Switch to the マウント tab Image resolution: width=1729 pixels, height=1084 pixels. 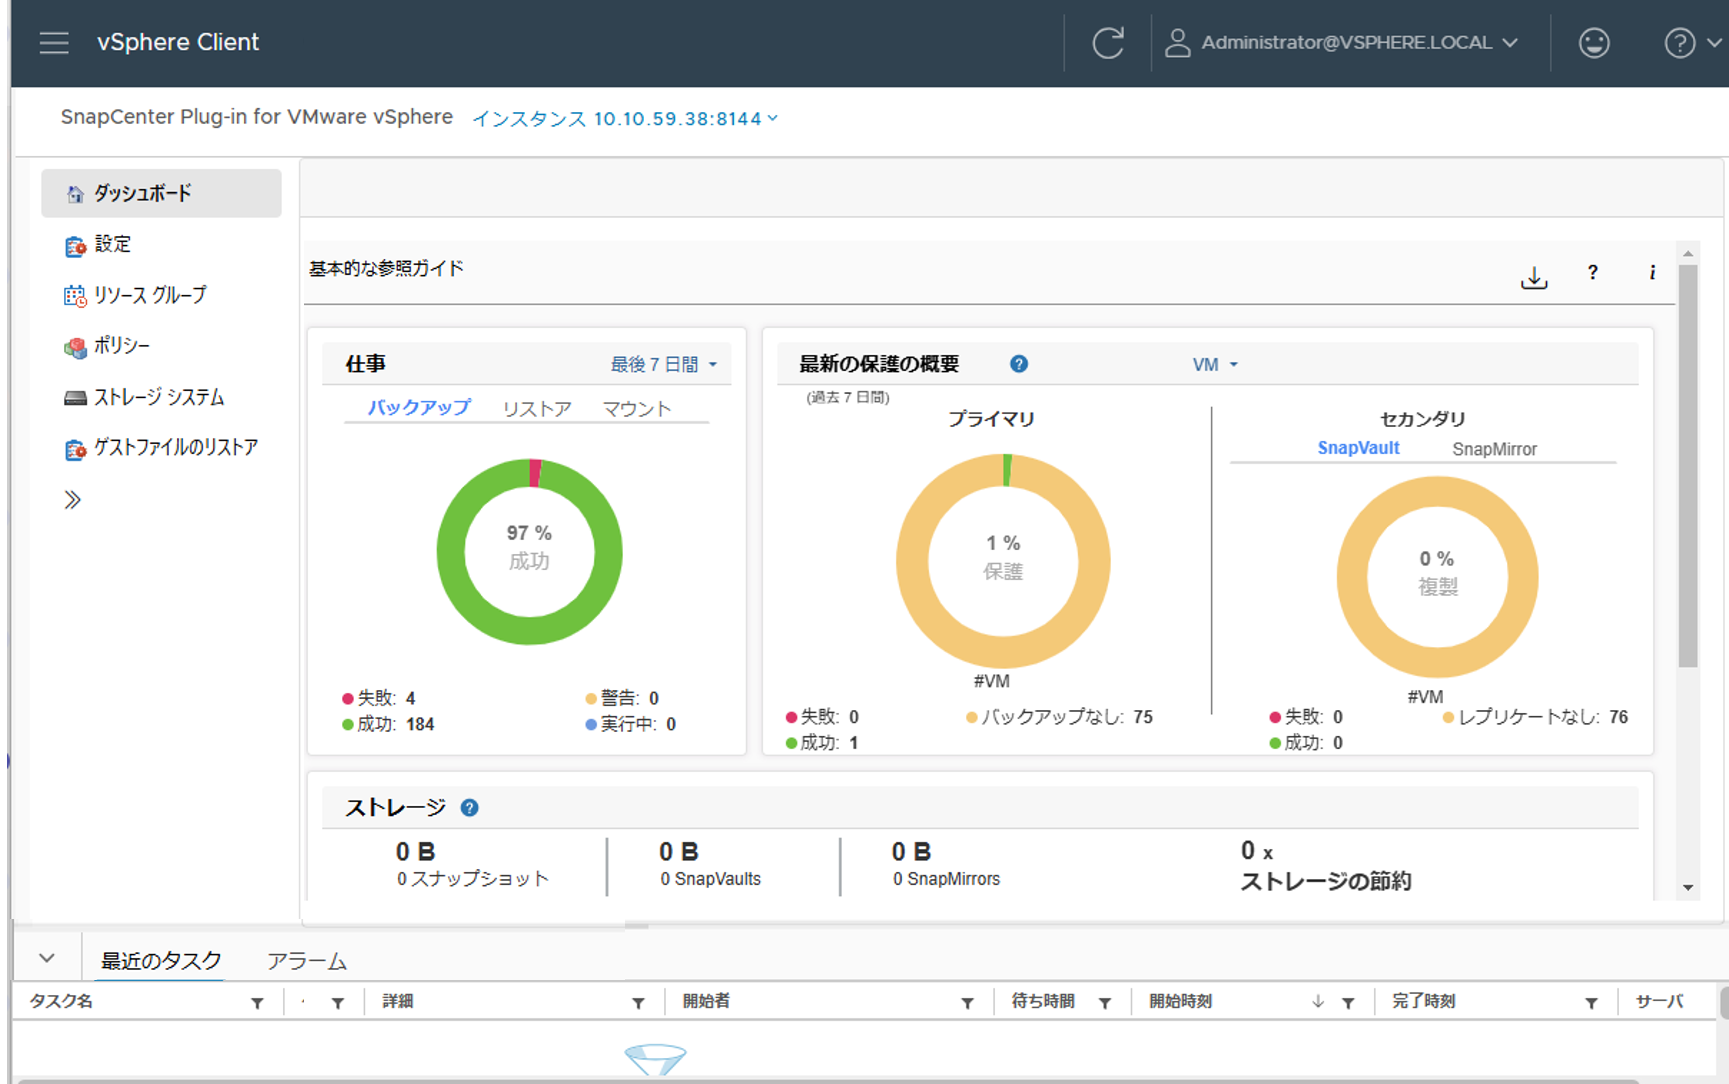(636, 409)
